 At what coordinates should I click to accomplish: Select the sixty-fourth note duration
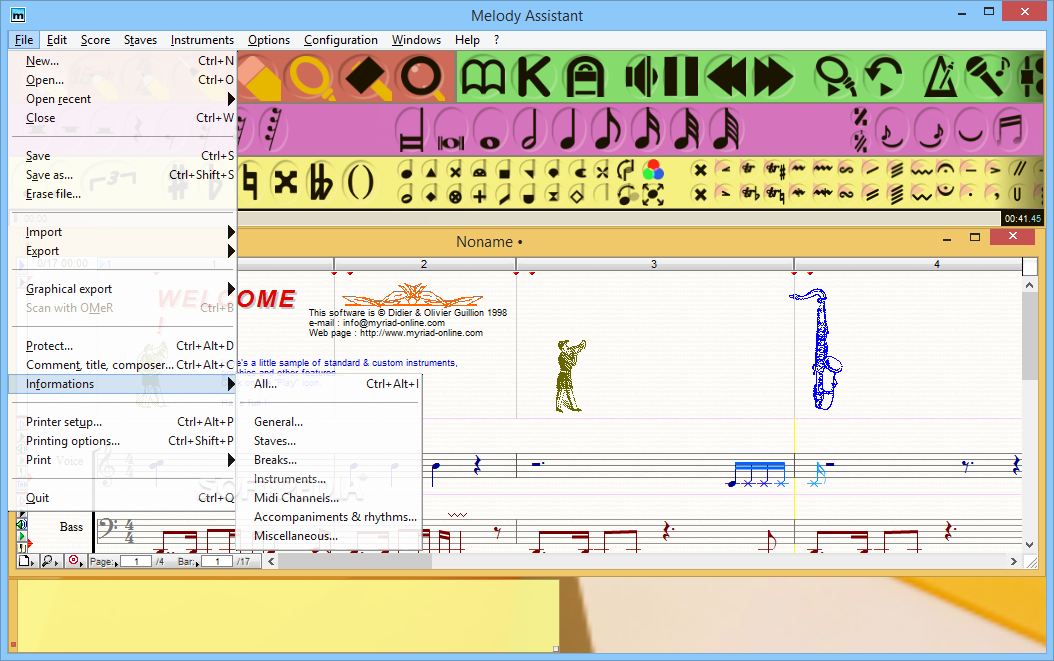pyautogui.click(x=725, y=129)
